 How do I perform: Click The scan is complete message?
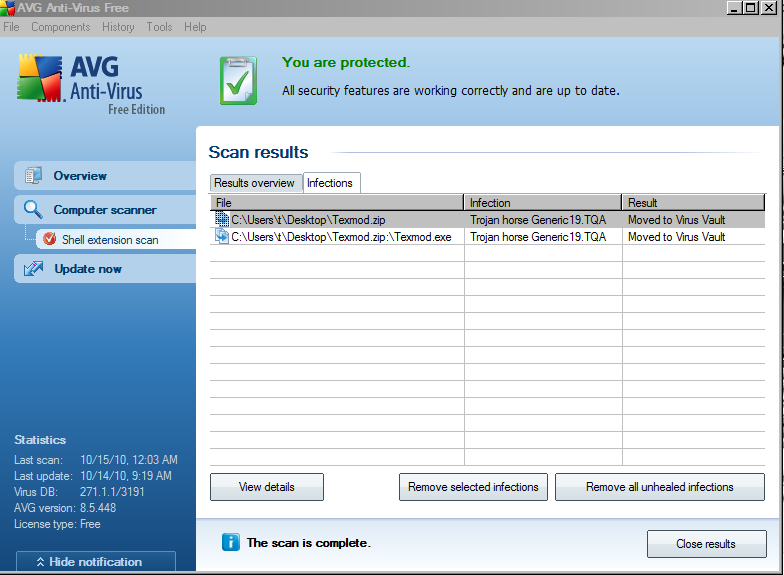[x=308, y=542]
